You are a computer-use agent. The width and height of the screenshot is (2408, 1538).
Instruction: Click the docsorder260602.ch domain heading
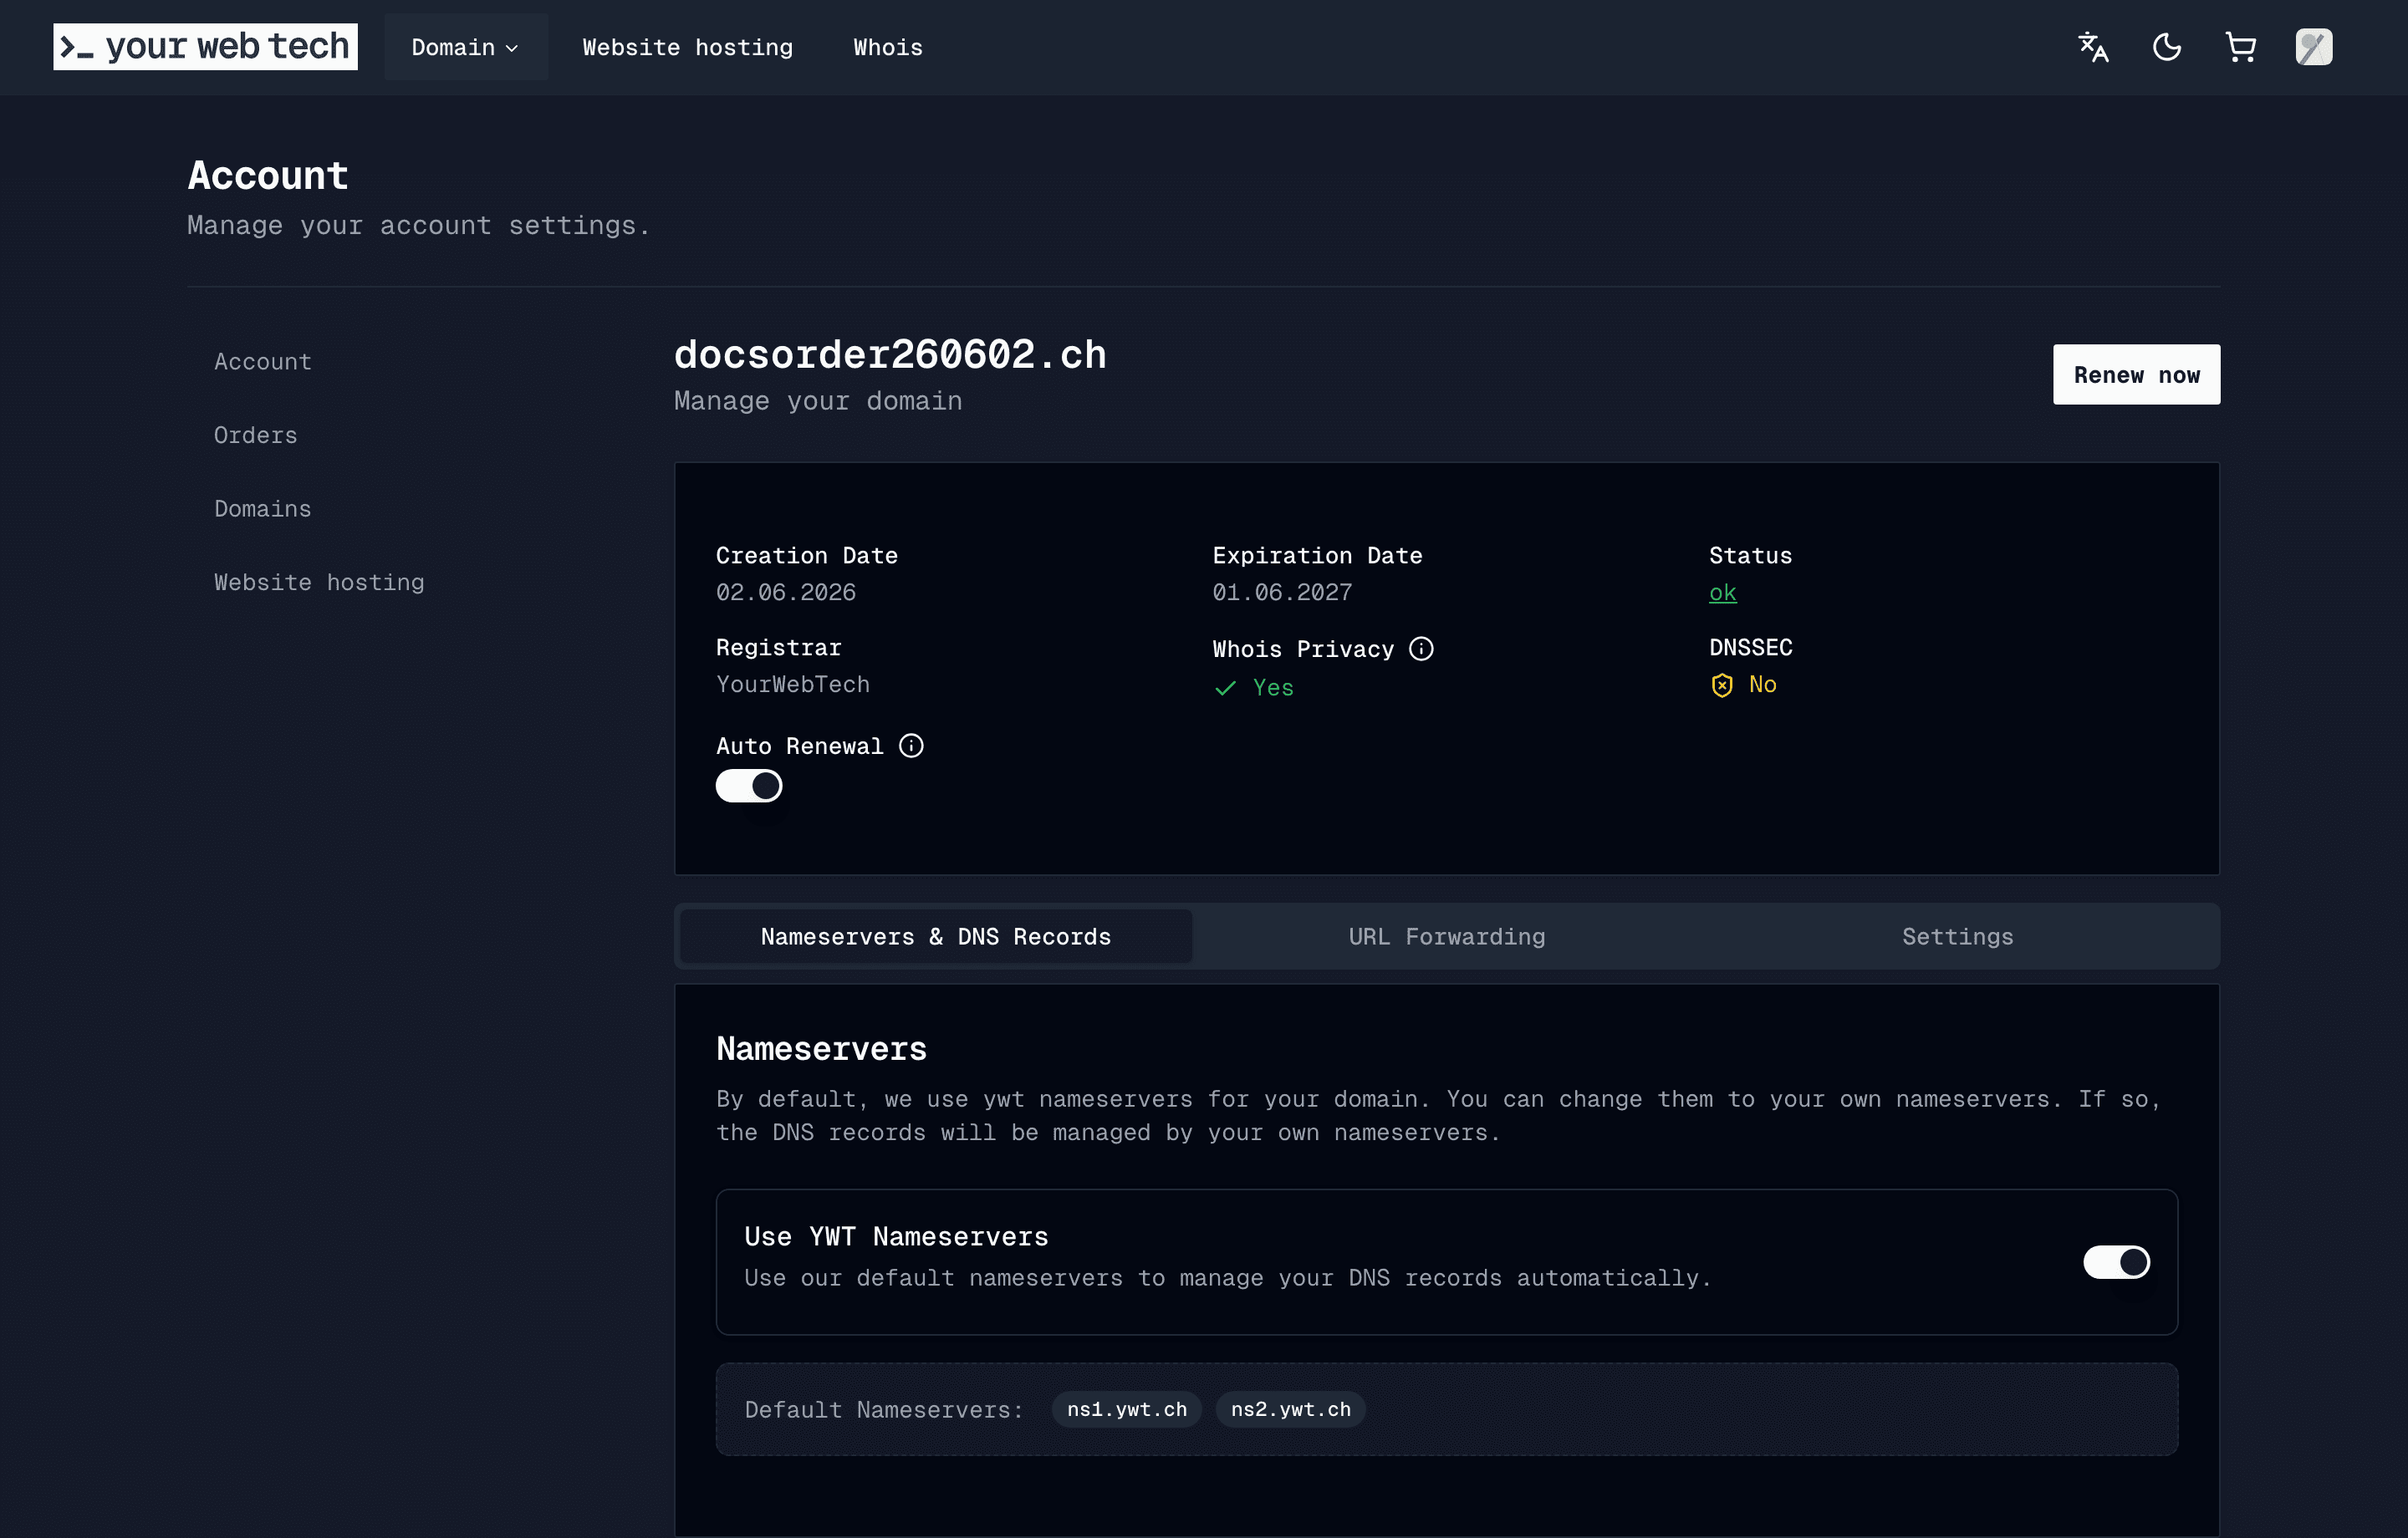(890, 355)
